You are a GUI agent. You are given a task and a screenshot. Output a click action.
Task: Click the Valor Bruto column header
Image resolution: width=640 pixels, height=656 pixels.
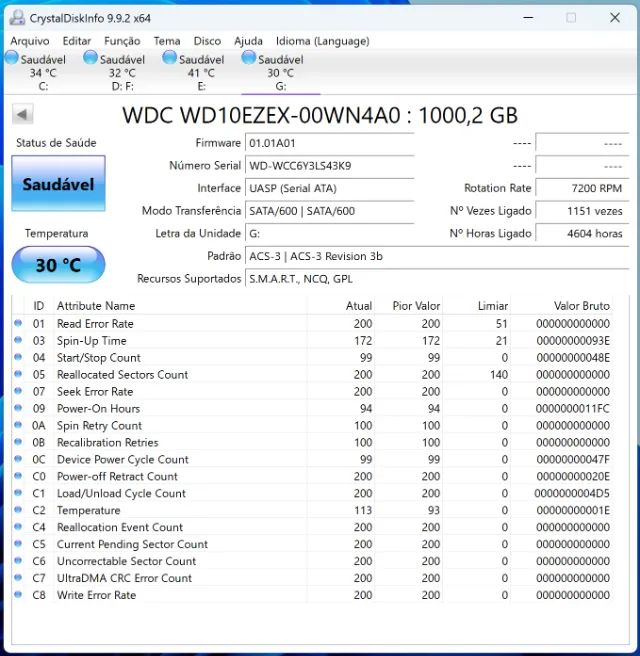click(561, 306)
